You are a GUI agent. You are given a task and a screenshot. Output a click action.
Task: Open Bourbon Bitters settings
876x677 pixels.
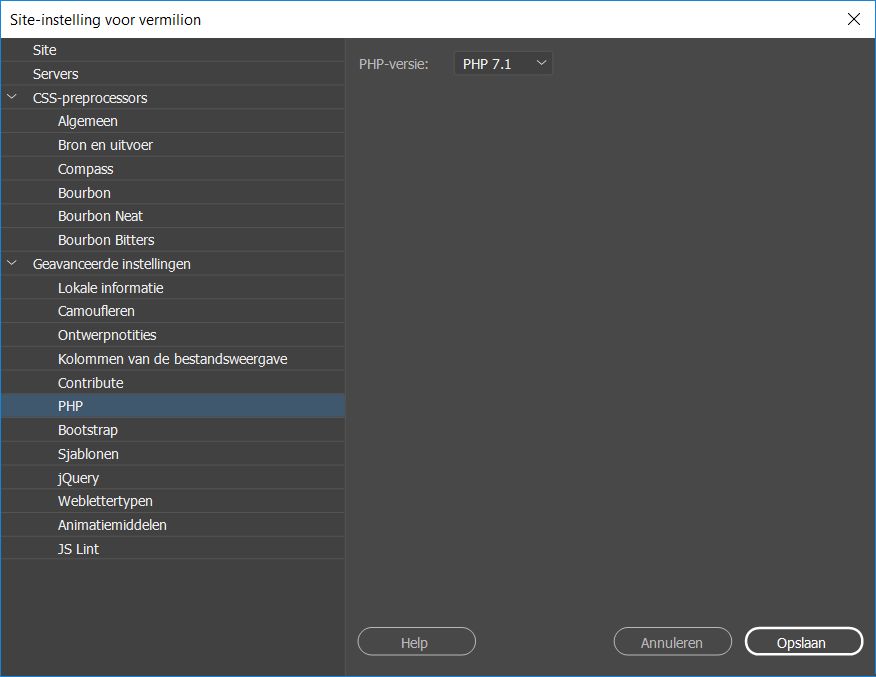tap(173, 240)
